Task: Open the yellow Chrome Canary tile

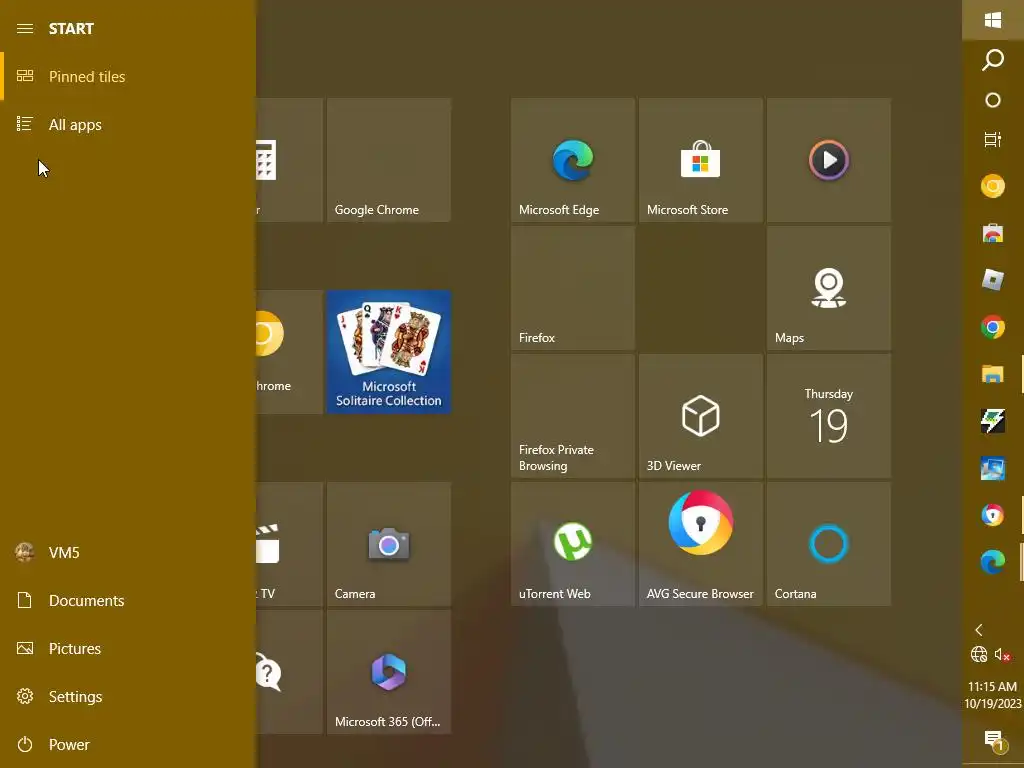Action: (x=289, y=352)
